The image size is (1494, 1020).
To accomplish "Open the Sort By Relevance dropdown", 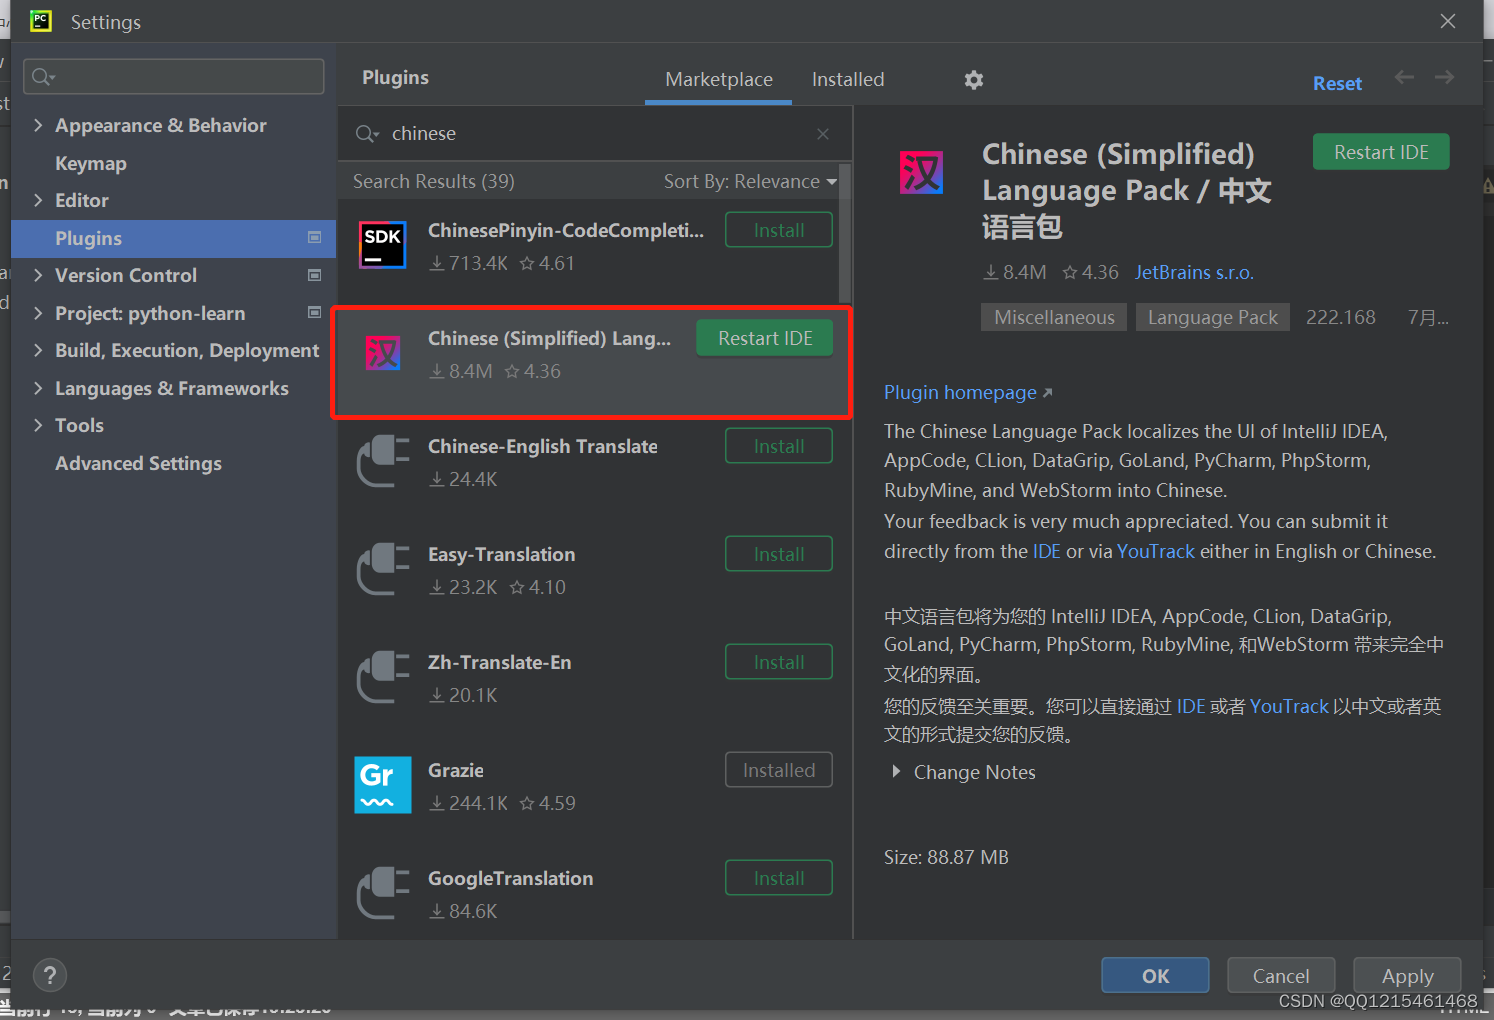I will pyautogui.click(x=750, y=181).
